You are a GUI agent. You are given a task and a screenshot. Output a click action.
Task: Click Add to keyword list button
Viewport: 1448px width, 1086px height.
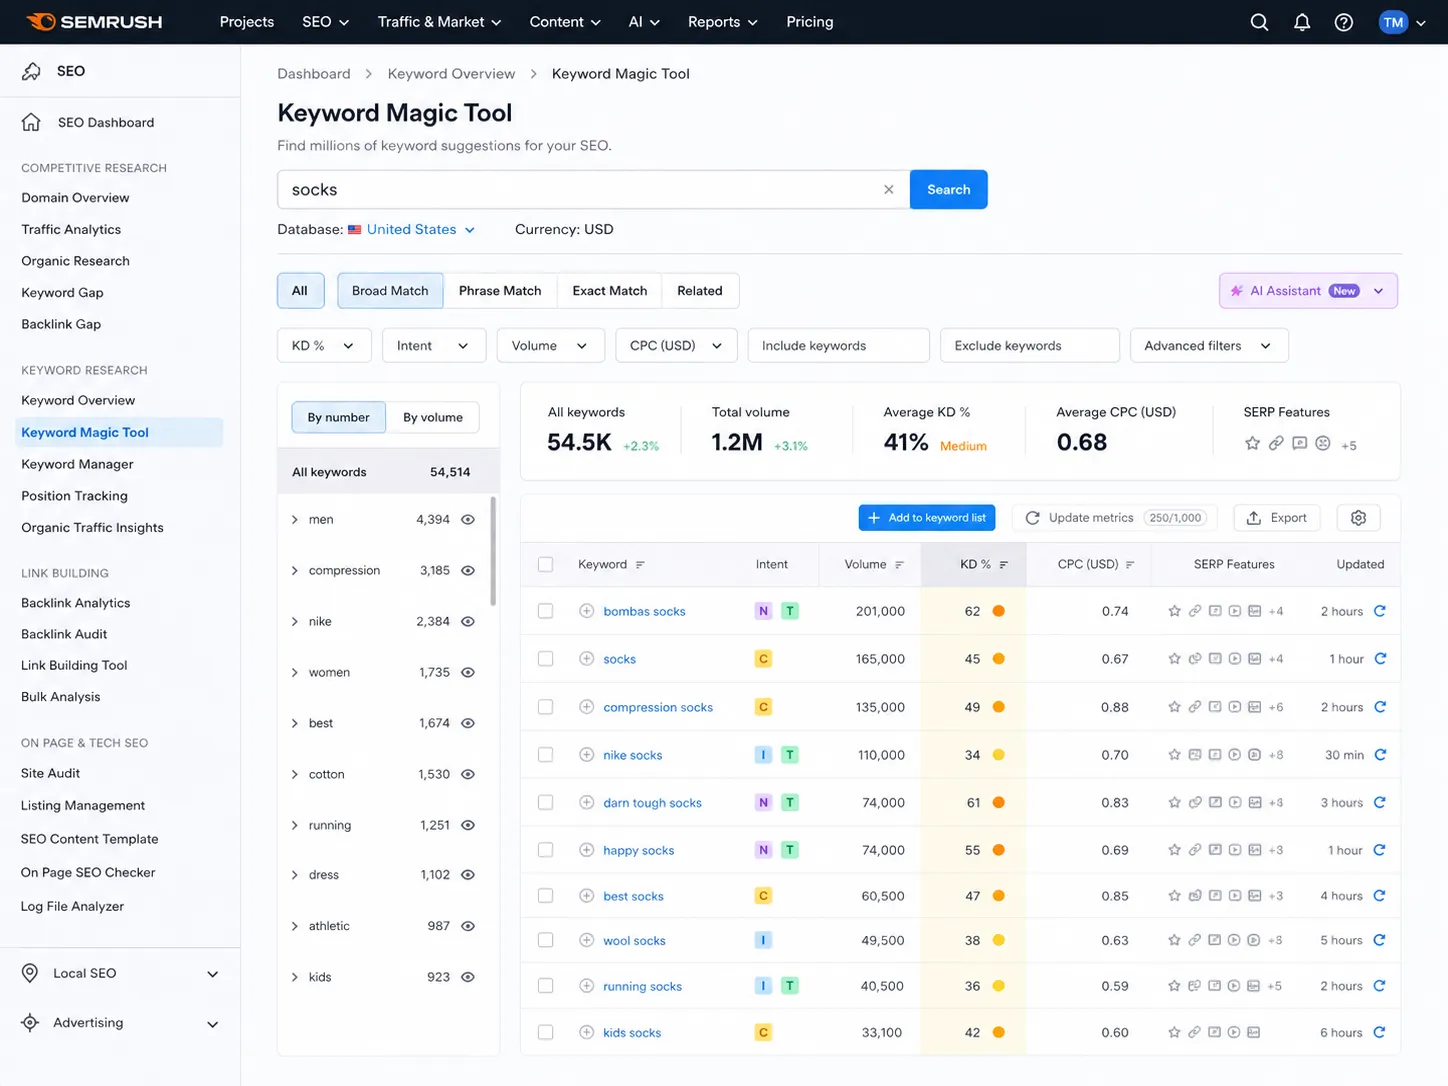(x=927, y=517)
